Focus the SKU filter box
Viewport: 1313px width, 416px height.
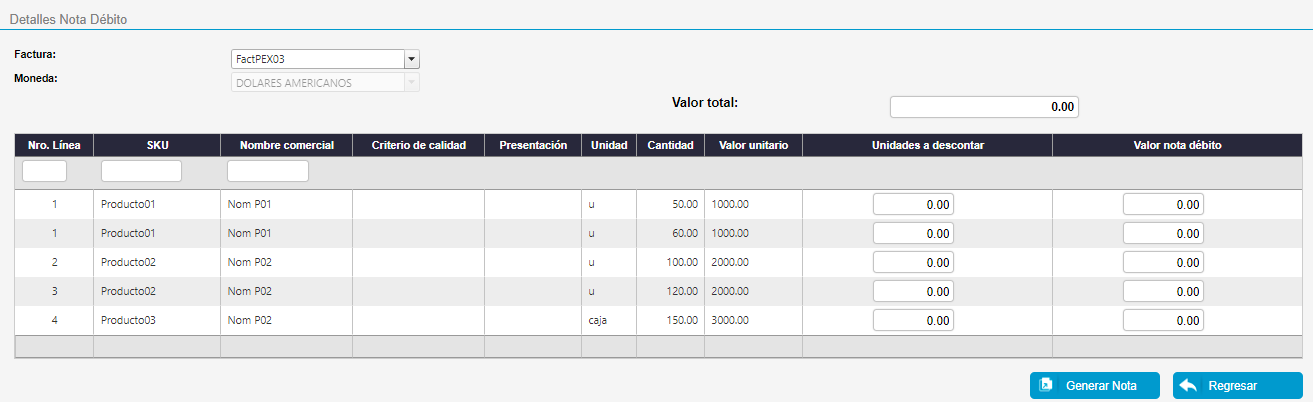pyautogui.click(x=141, y=171)
